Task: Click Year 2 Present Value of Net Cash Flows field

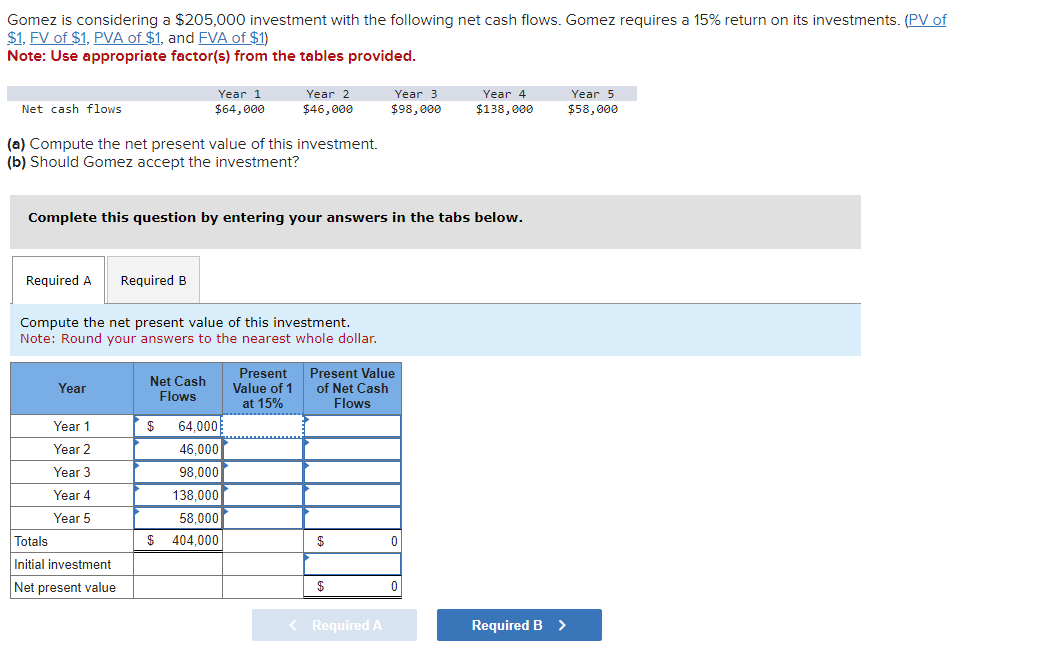Action: [353, 449]
